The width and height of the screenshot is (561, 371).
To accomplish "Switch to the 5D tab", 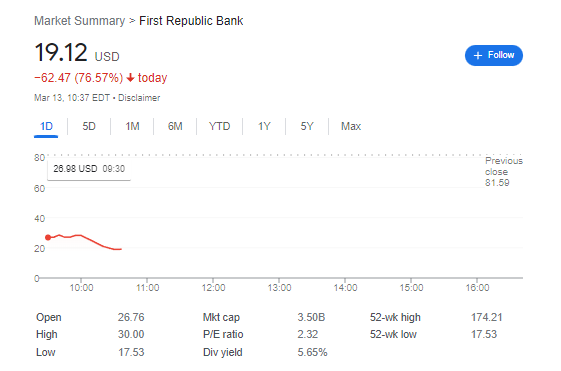I will (x=89, y=126).
